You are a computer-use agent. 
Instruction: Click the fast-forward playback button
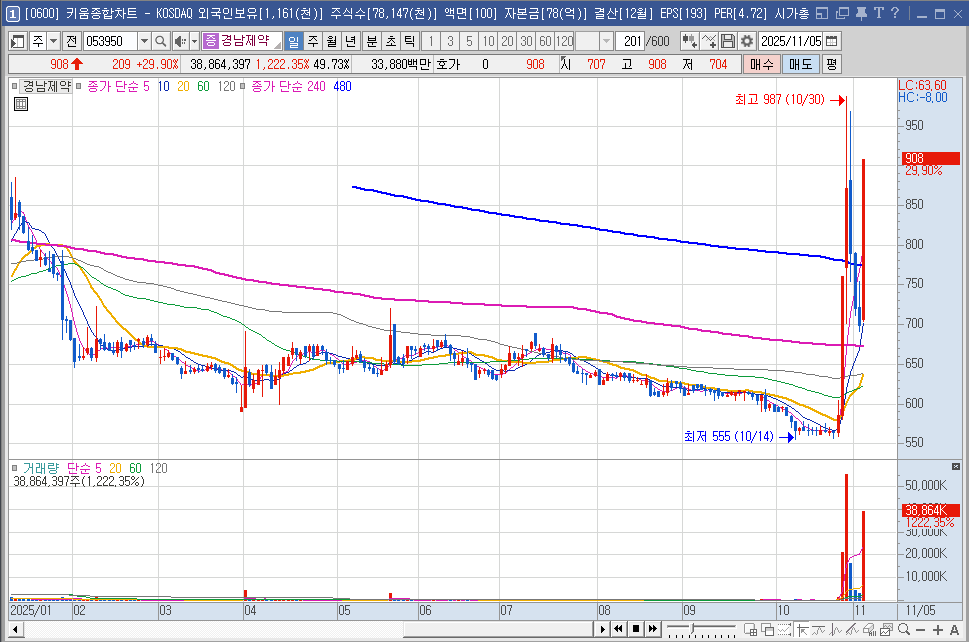coord(653,630)
